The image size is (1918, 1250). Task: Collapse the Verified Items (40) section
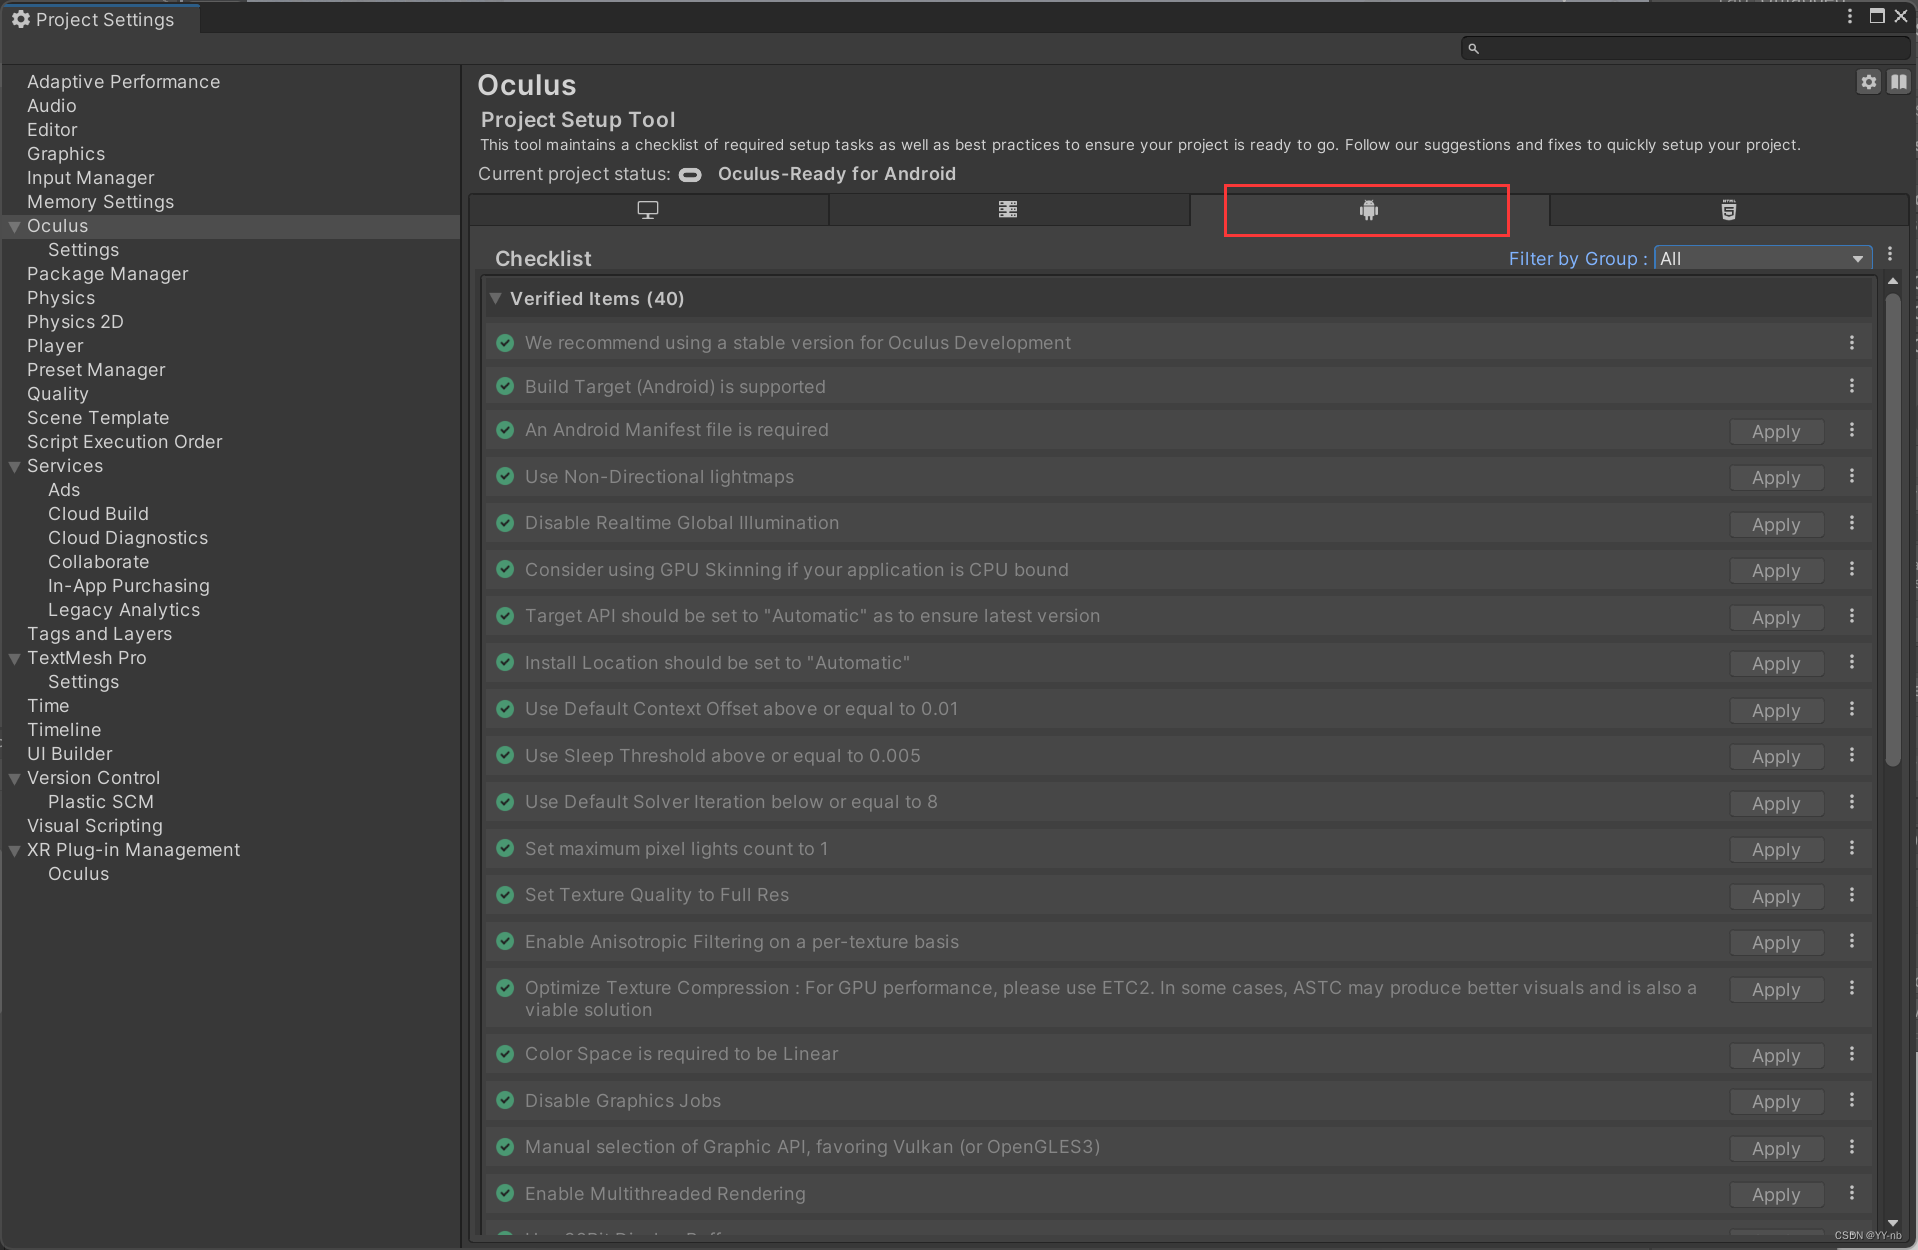point(495,298)
